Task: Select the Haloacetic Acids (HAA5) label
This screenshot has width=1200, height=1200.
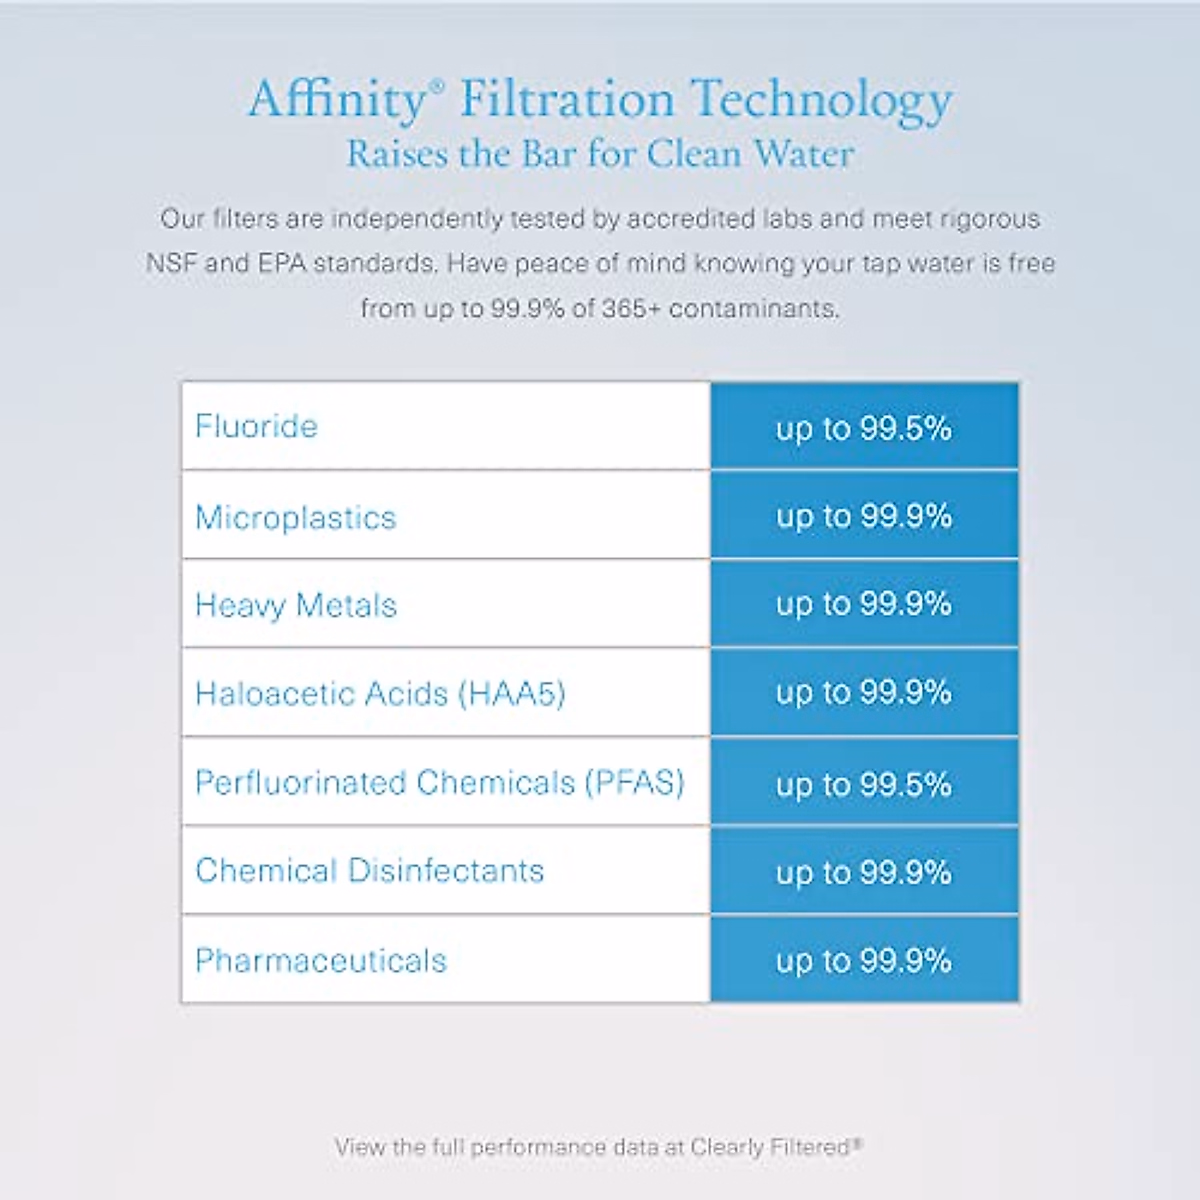Action: (380, 693)
